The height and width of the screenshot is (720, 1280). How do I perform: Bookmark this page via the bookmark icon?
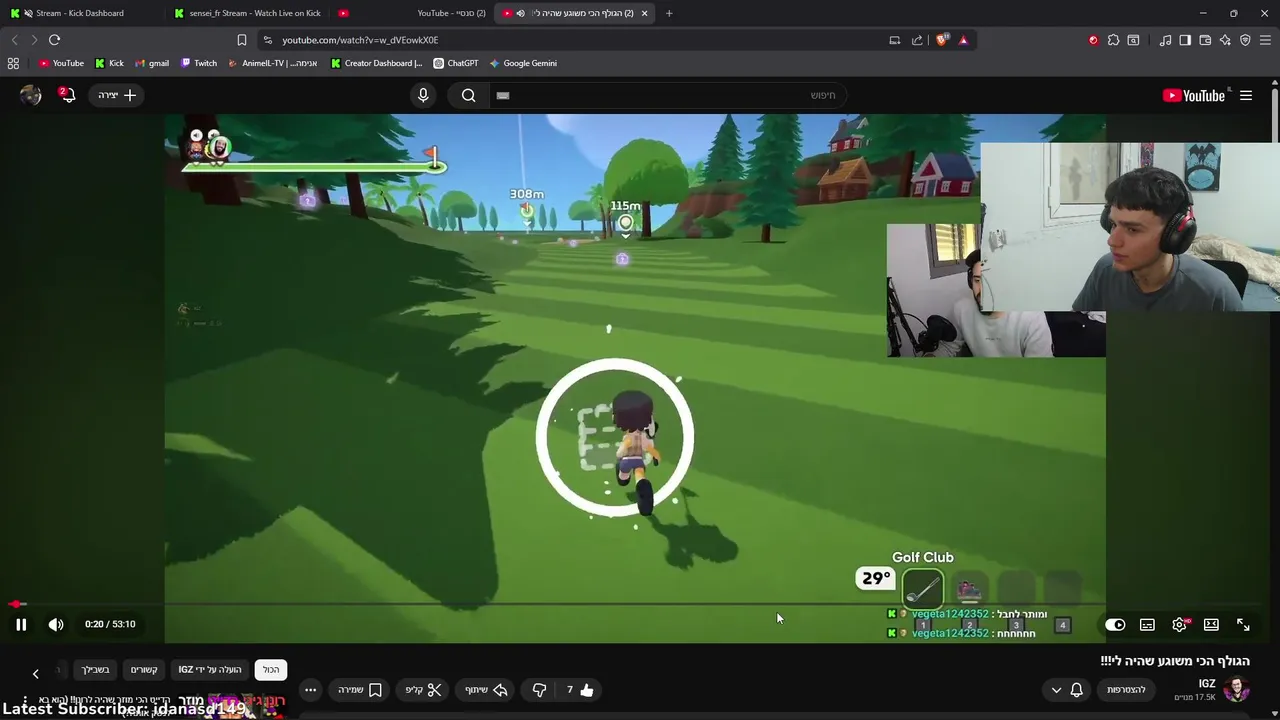(x=241, y=40)
